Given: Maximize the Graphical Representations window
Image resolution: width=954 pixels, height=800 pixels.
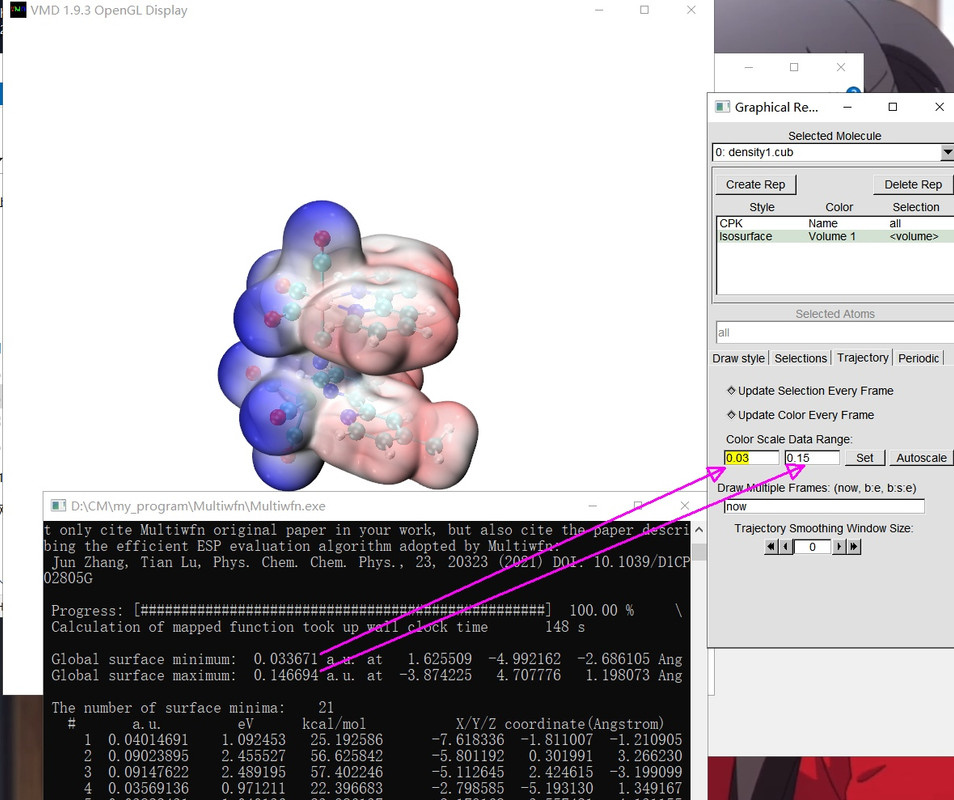Looking at the screenshot, I should tap(893, 107).
